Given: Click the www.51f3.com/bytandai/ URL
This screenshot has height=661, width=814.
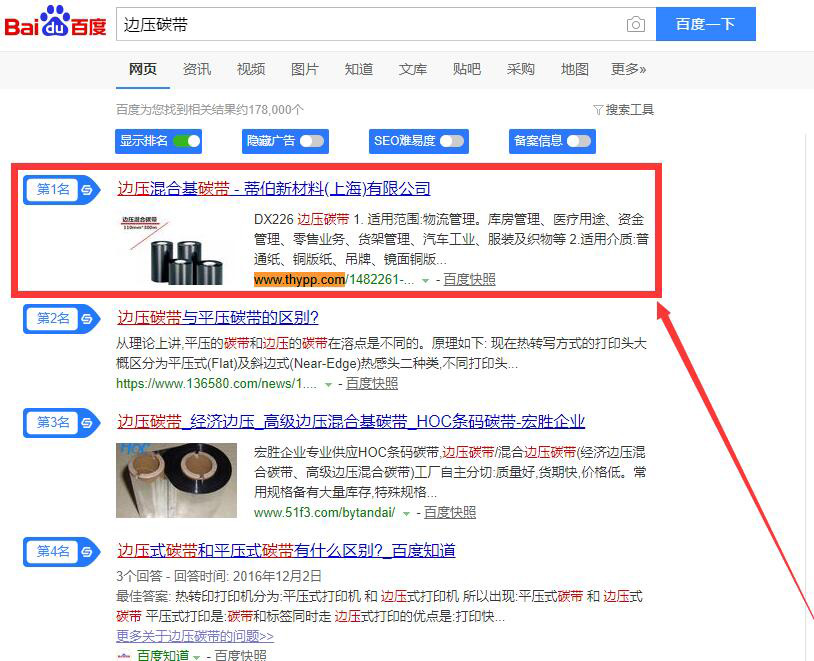Looking at the screenshot, I should (x=324, y=512).
